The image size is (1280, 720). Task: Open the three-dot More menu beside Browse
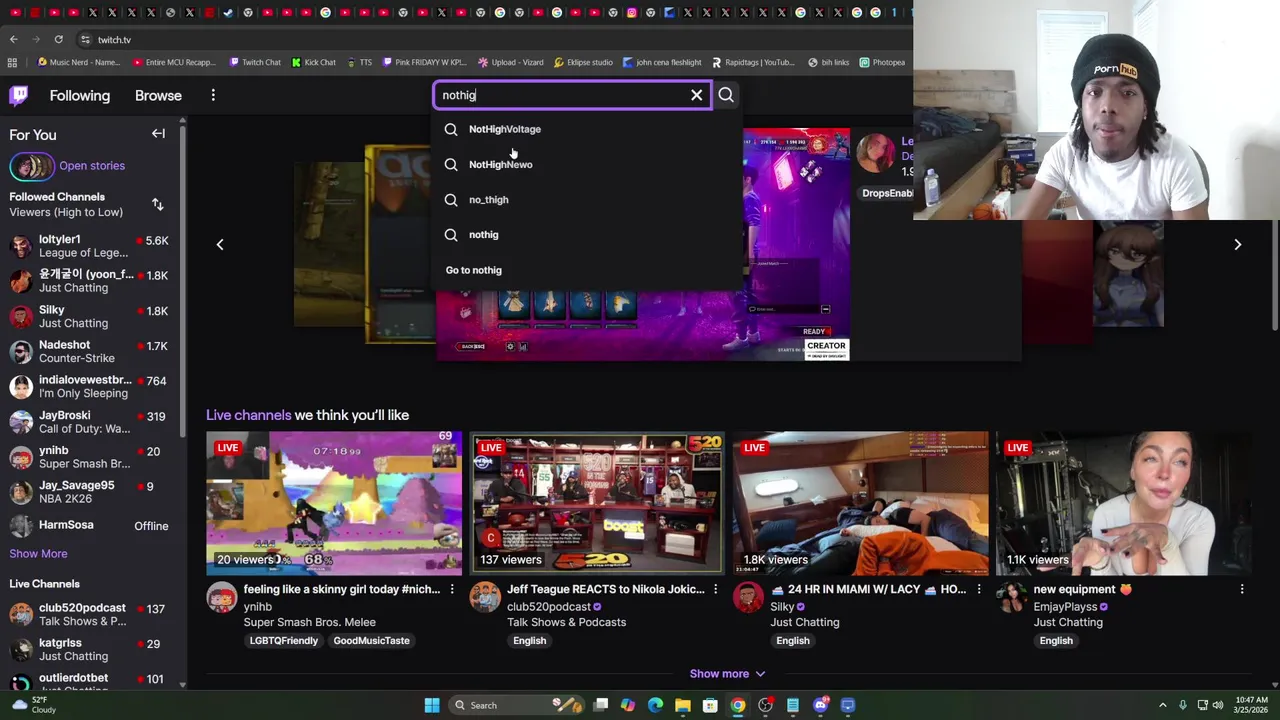pyautogui.click(x=213, y=95)
